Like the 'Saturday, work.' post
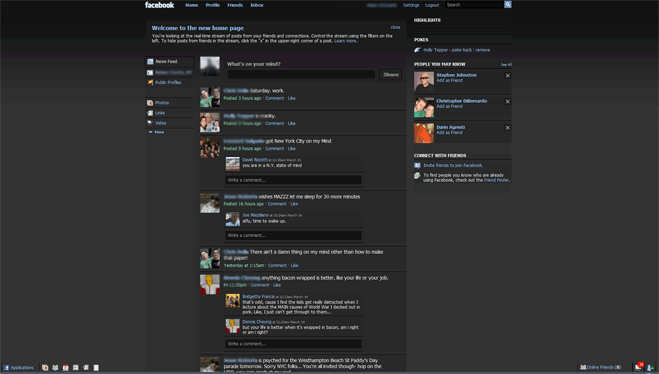 tap(292, 98)
